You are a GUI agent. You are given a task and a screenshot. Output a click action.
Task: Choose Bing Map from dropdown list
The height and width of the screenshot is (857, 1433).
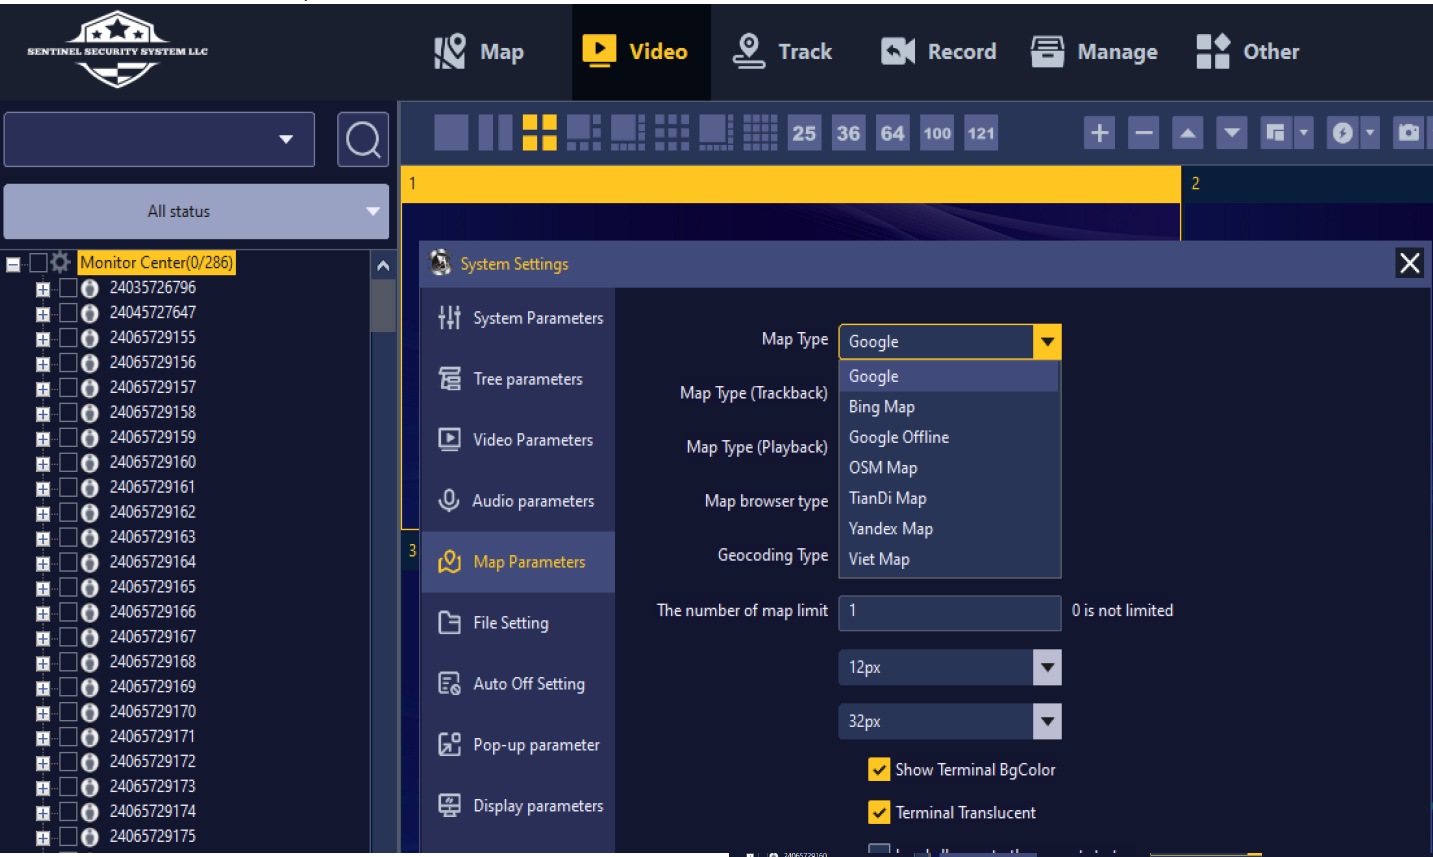(882, 407)
